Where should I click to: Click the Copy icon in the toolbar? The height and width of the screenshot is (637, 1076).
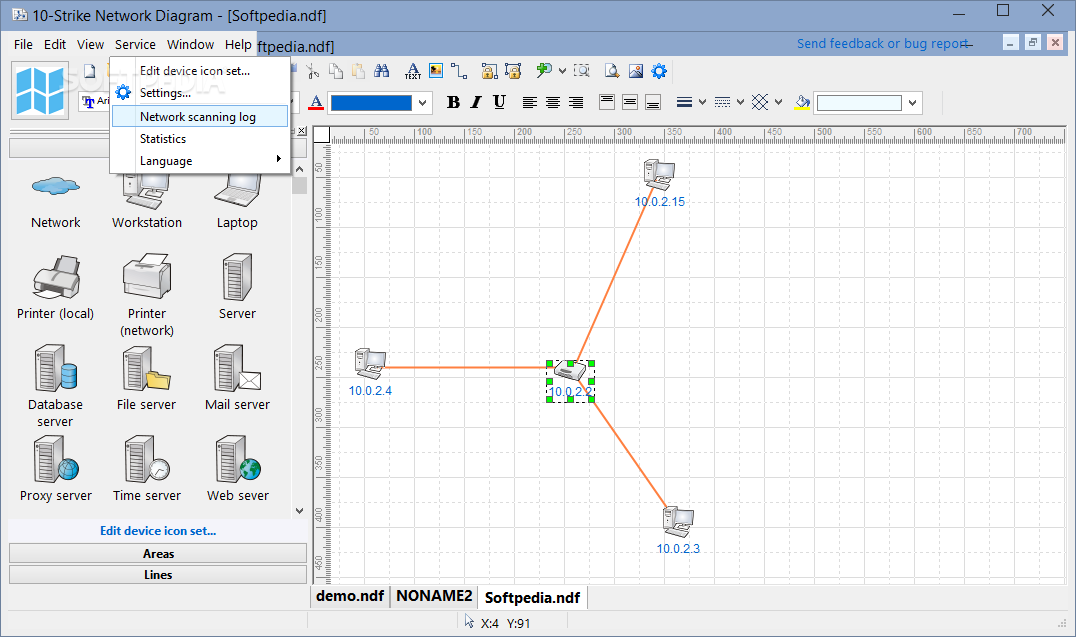pyautogui.click(x=336, y=71)
